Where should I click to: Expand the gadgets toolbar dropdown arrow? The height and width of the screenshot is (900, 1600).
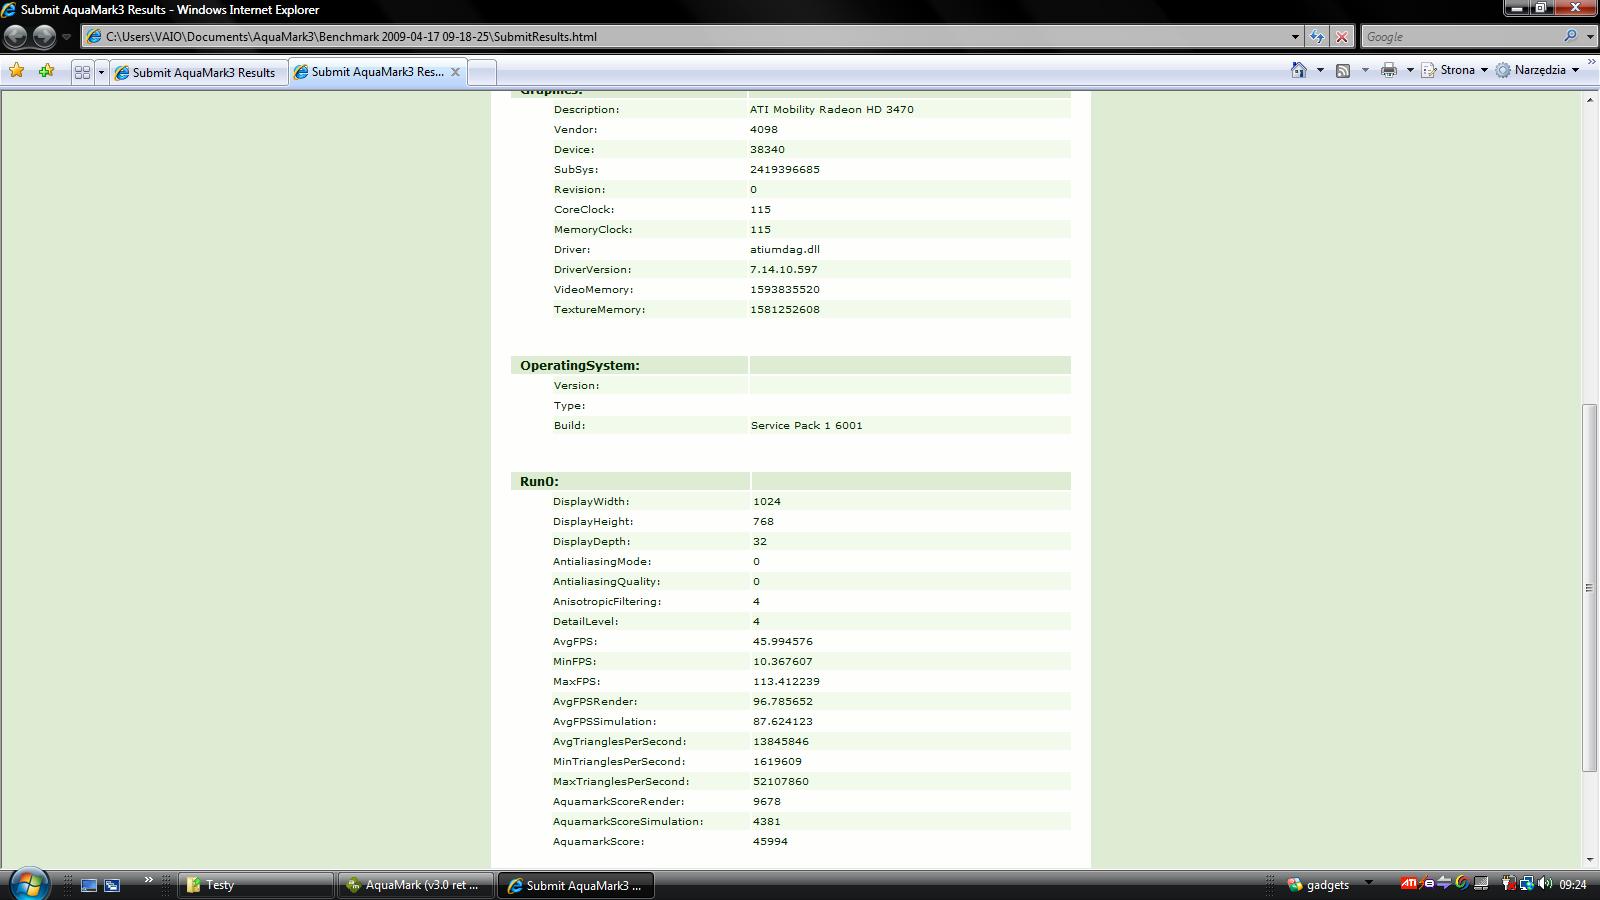pos(1369,883)
